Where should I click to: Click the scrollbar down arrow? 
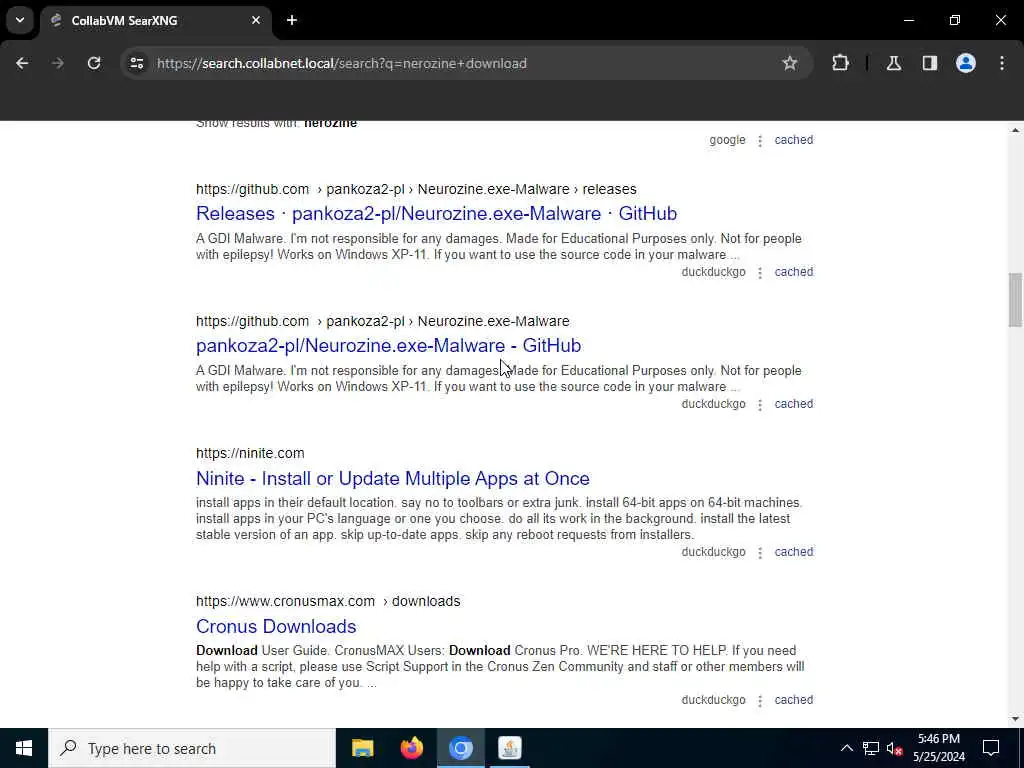[1015, 719]
